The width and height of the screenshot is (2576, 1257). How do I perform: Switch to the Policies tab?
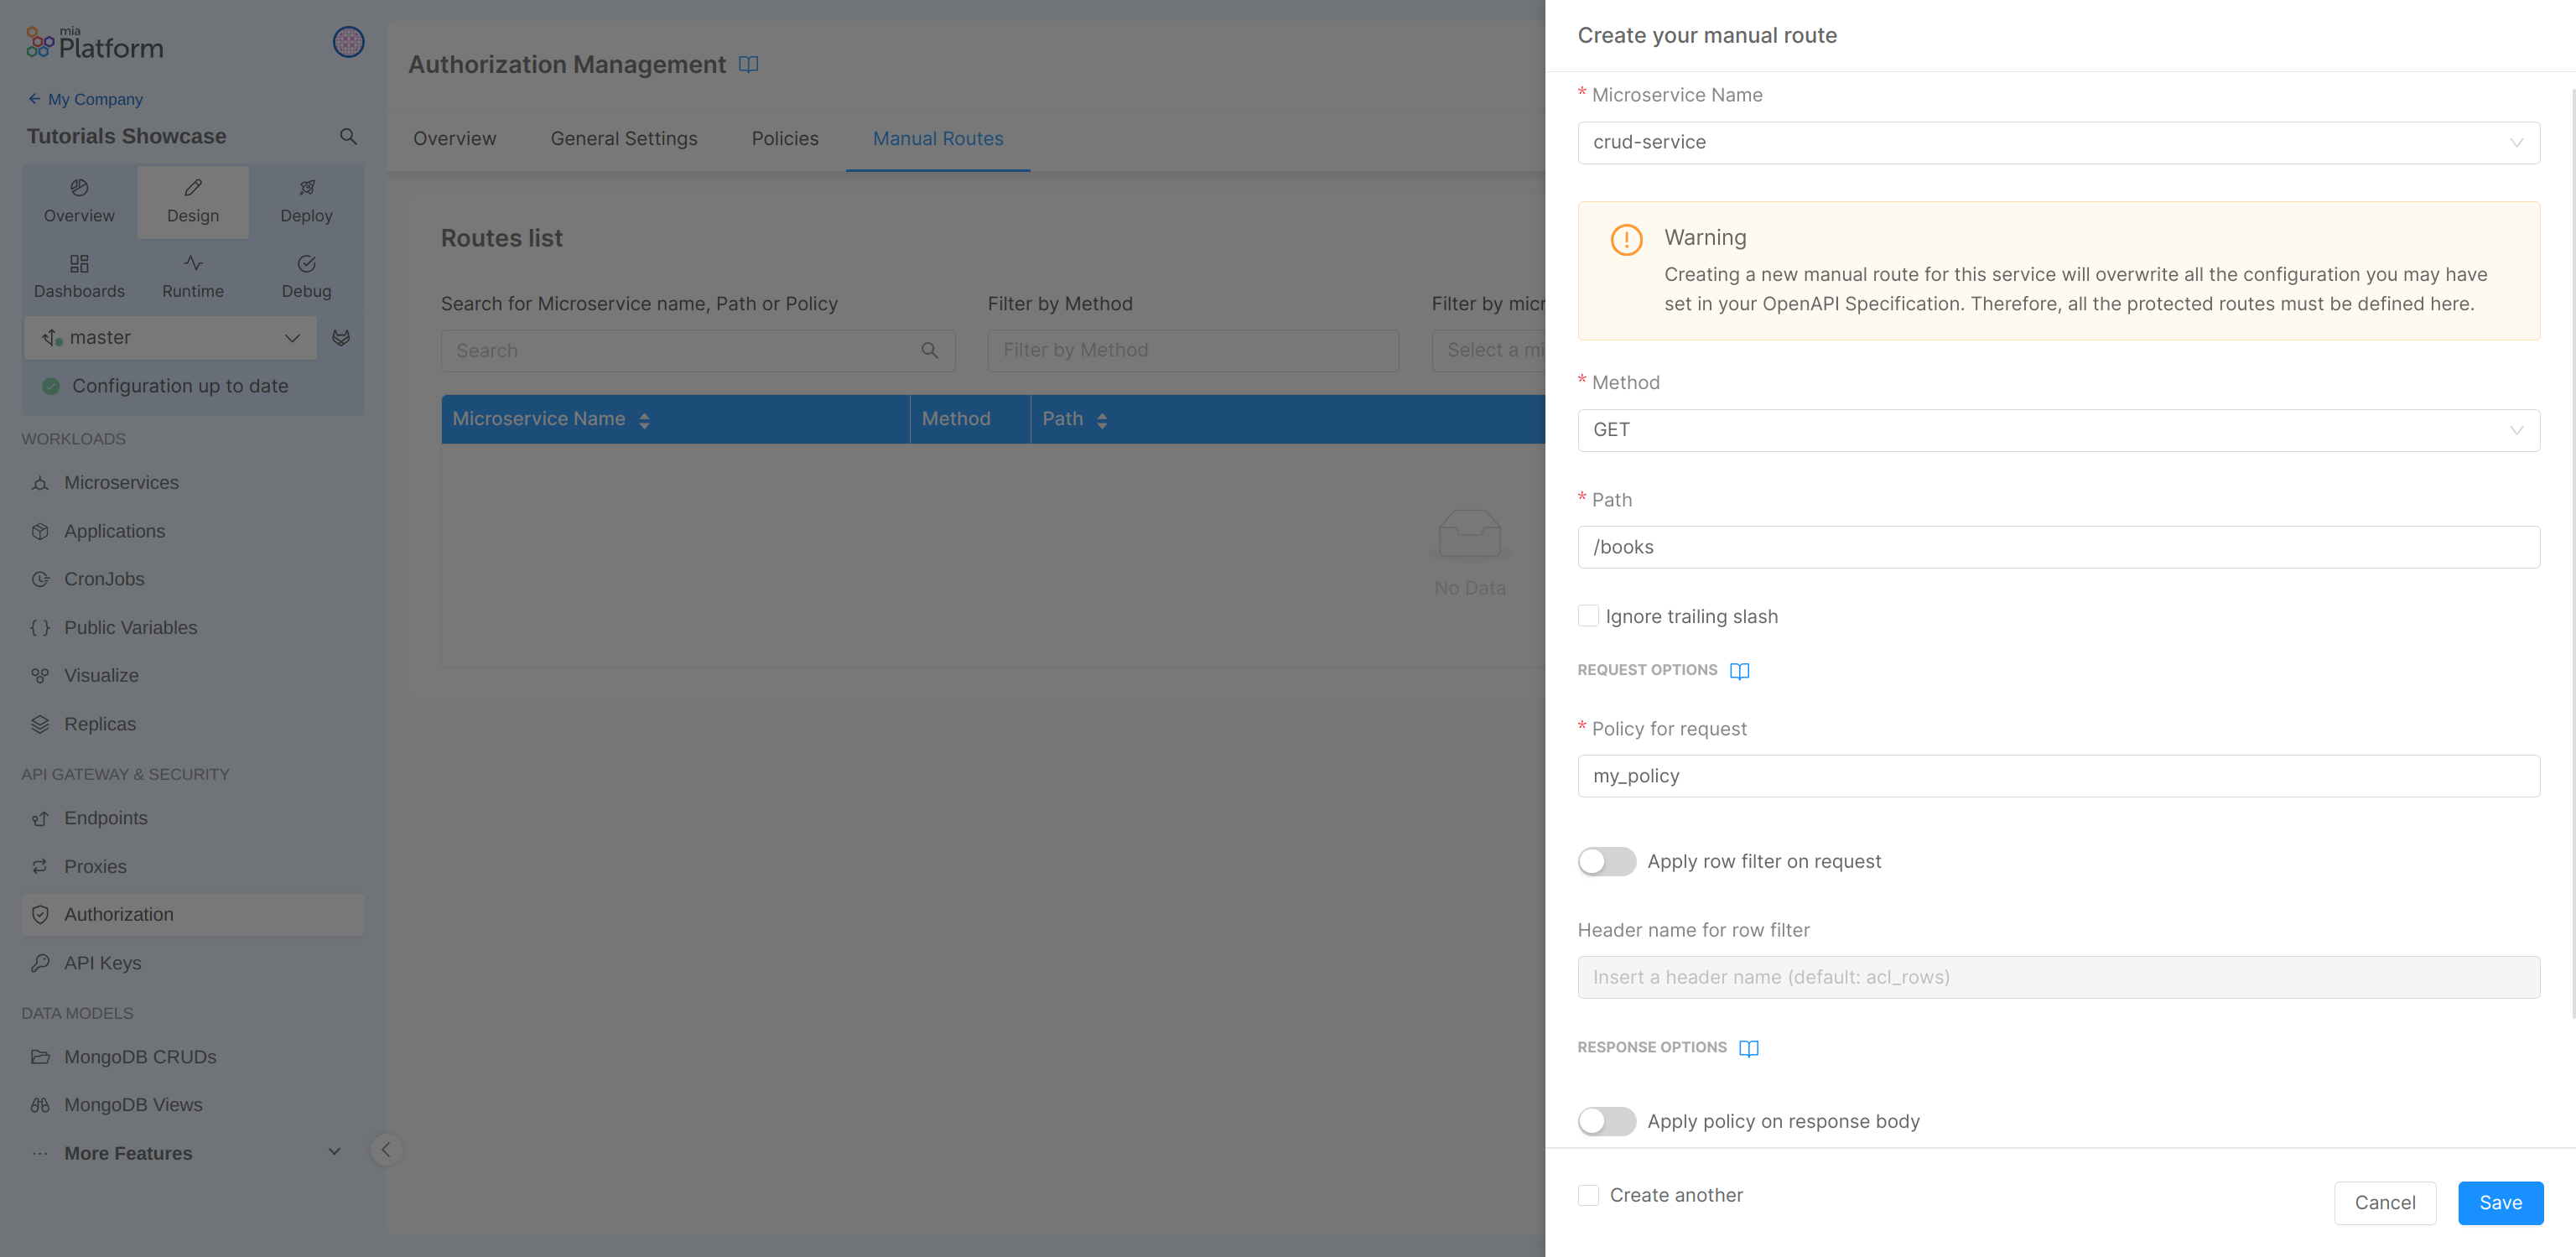coord(784,139)
